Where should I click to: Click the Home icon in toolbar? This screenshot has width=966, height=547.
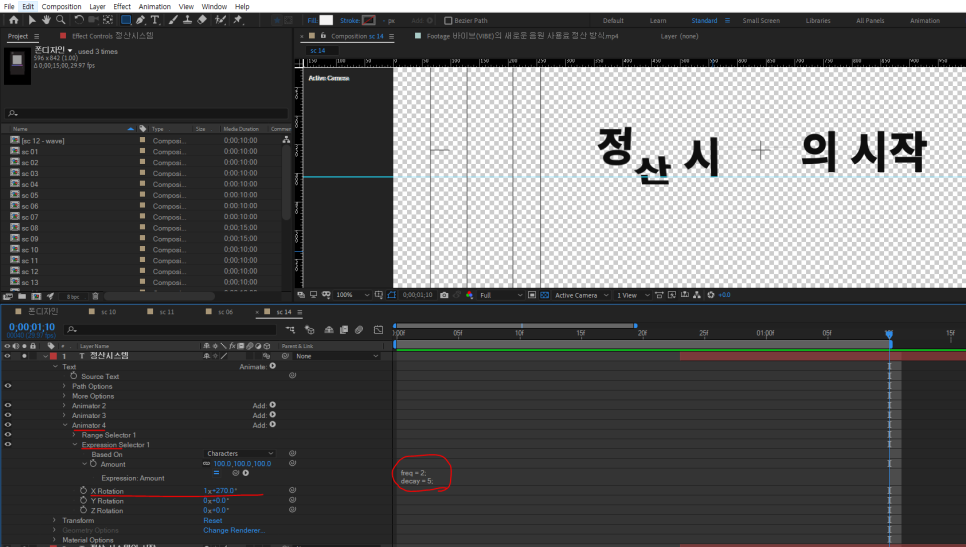pos(14,20)
